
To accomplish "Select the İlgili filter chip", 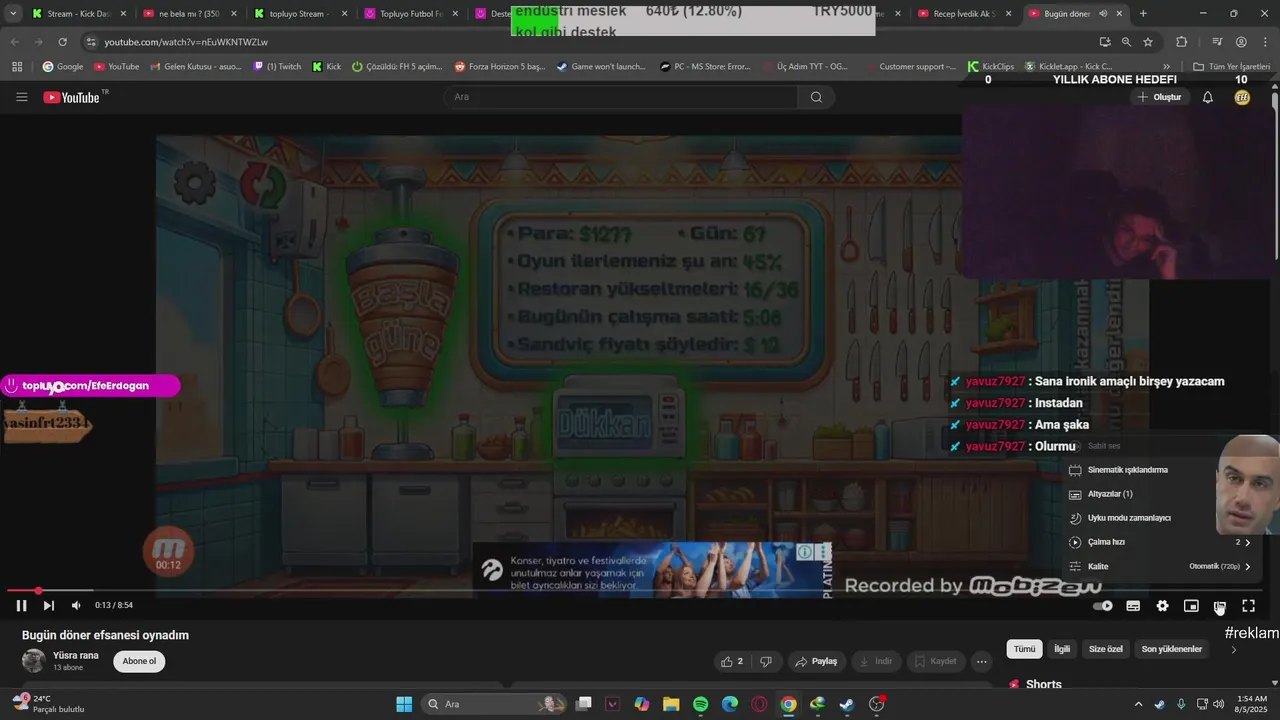I will (1062, 649).
